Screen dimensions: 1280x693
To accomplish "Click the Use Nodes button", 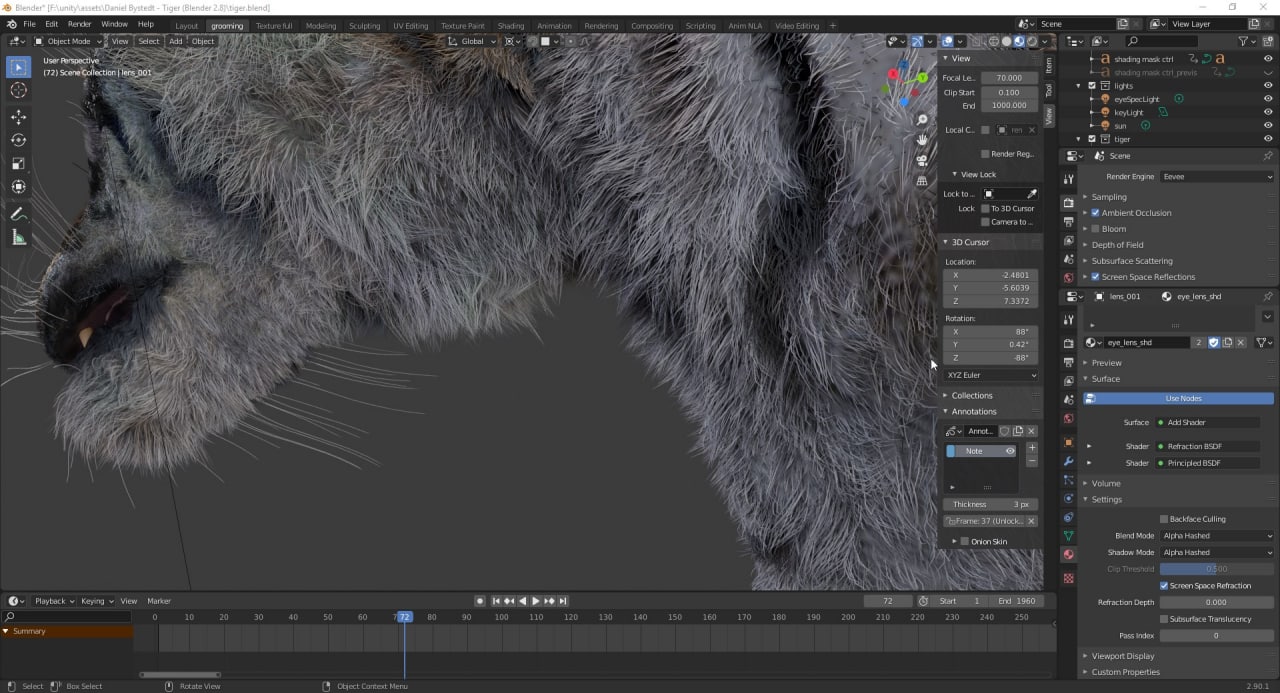I will 1182,398.
